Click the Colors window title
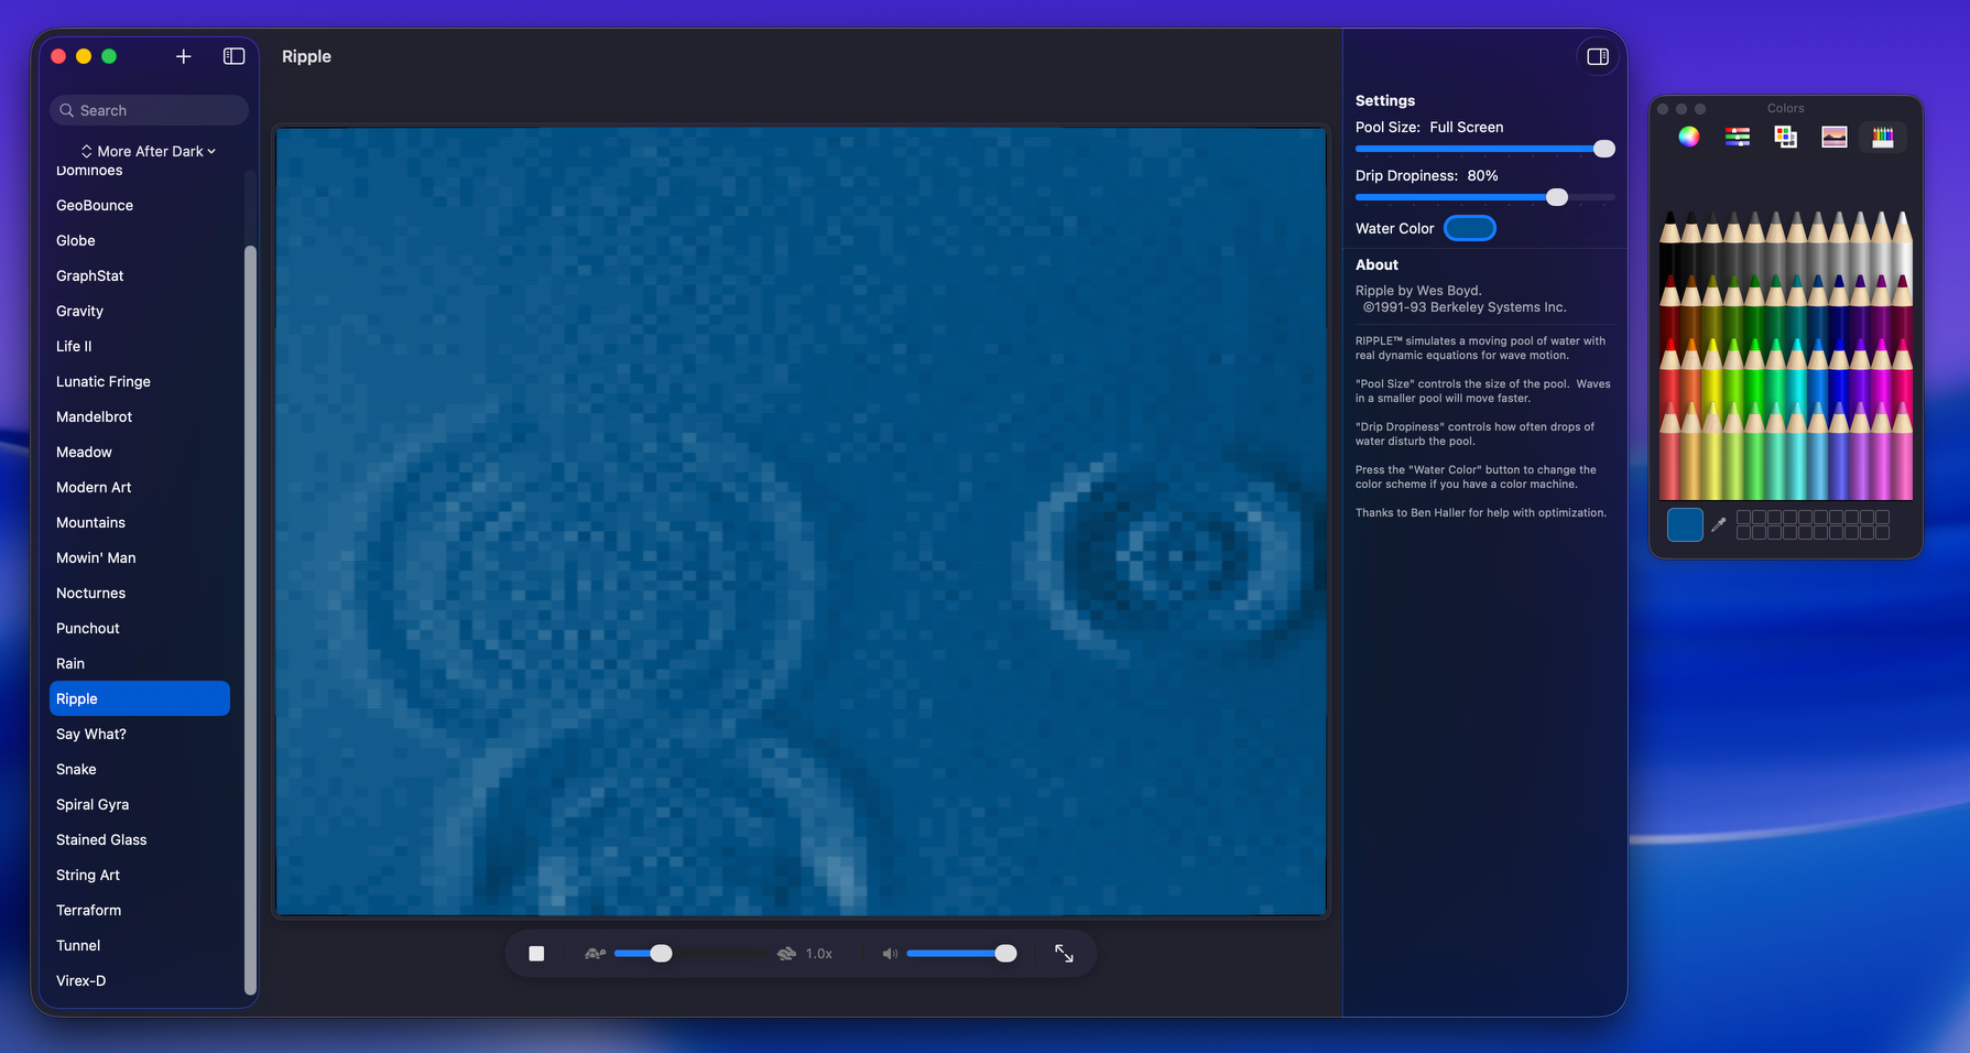 [x=1785, y=108]
